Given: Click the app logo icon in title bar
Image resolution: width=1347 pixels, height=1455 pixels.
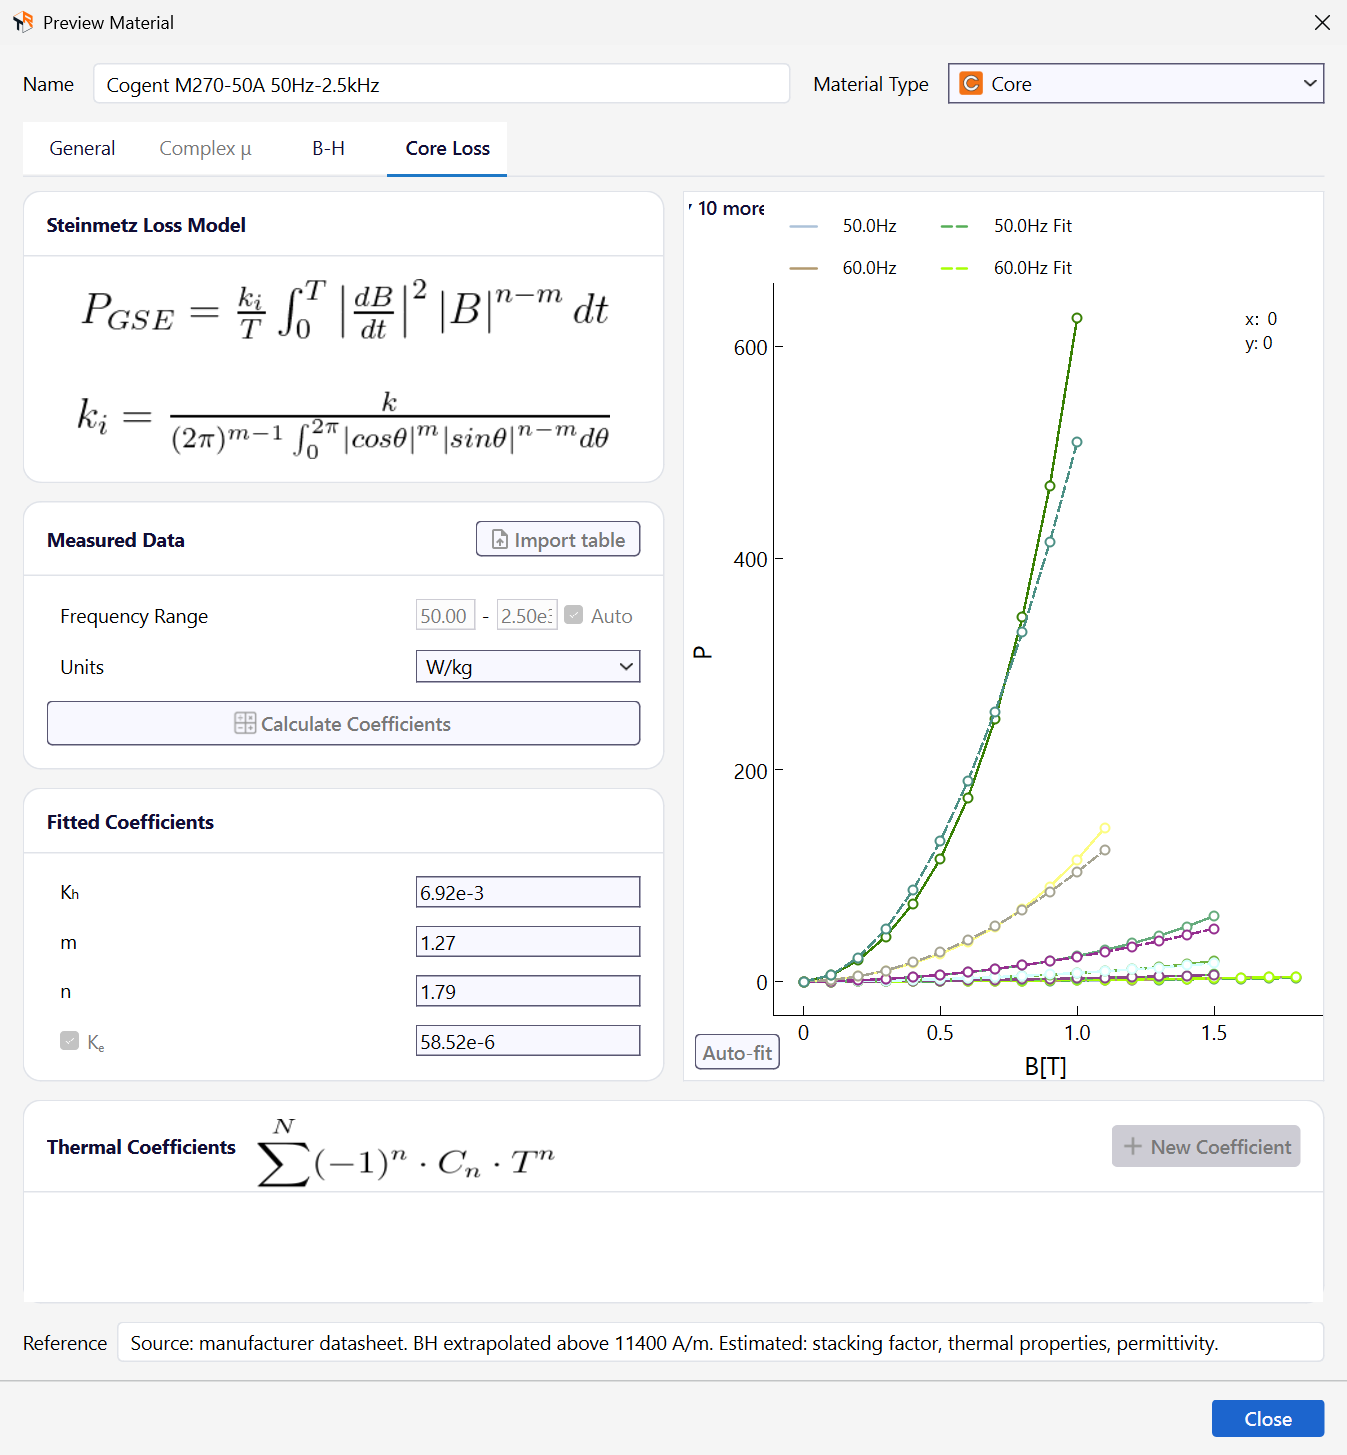Looking at the screenshot, I should (x=23, y=22).
